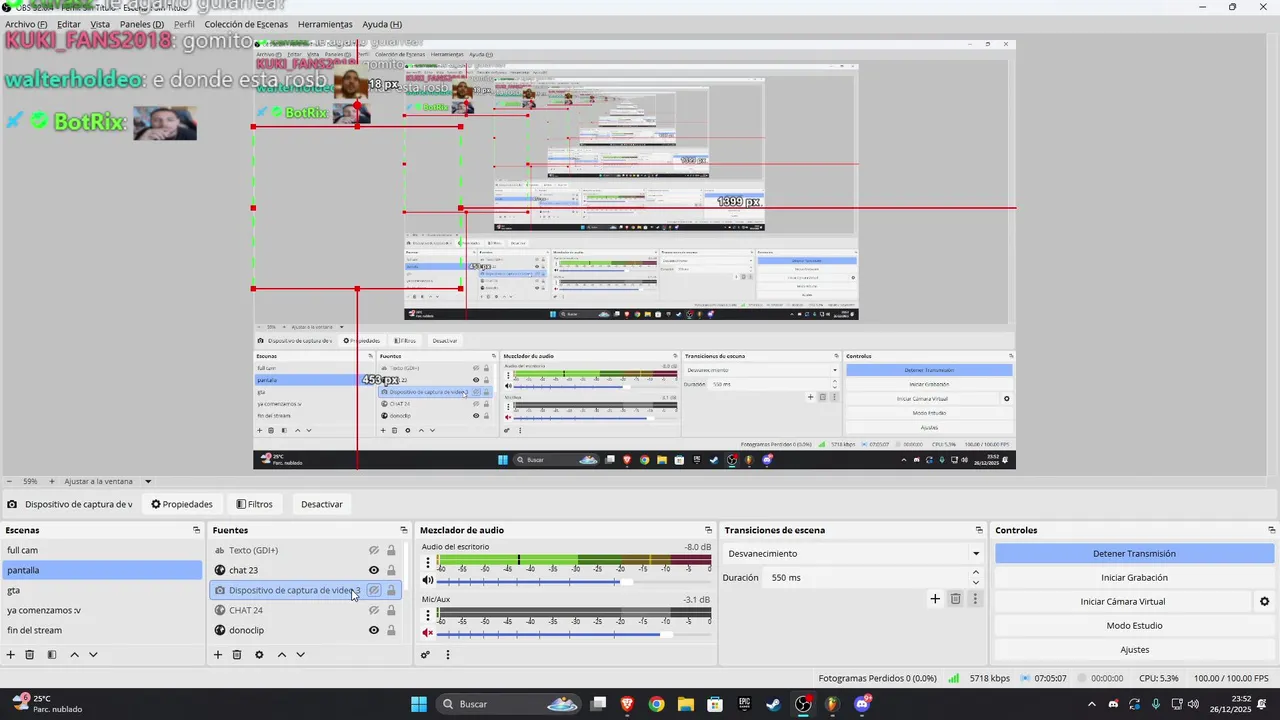The image size is (1280, 720).
Task: Pop out Transiciones de escena dock
Action: [980, 530]
